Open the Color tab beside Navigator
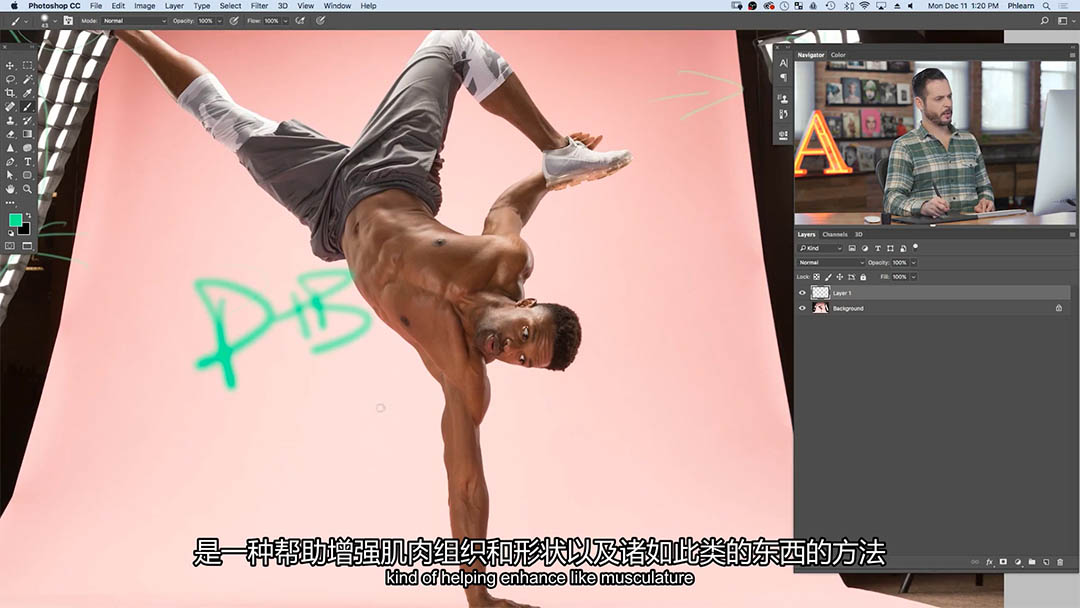This screenshot has height=608, width=1080. point(838,55)
